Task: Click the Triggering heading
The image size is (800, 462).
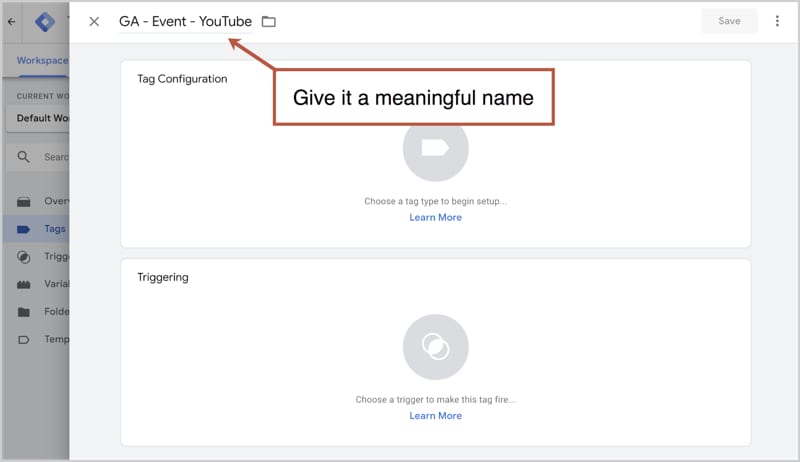Action: pos(163,277)
